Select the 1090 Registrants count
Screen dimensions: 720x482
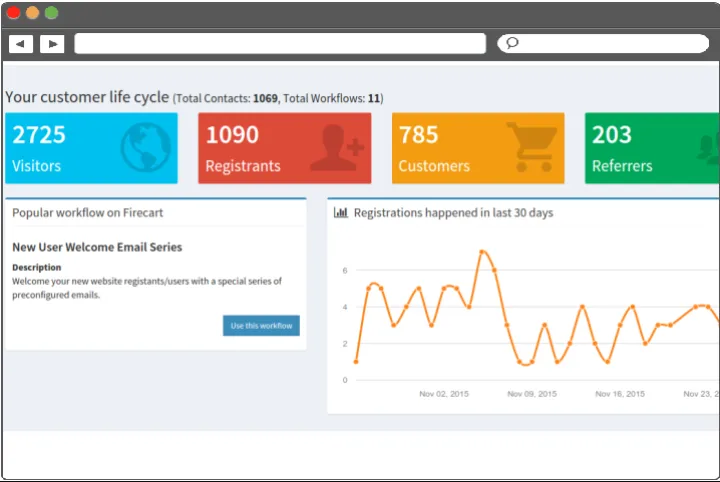pyautogui.click(x=232, y=135)
